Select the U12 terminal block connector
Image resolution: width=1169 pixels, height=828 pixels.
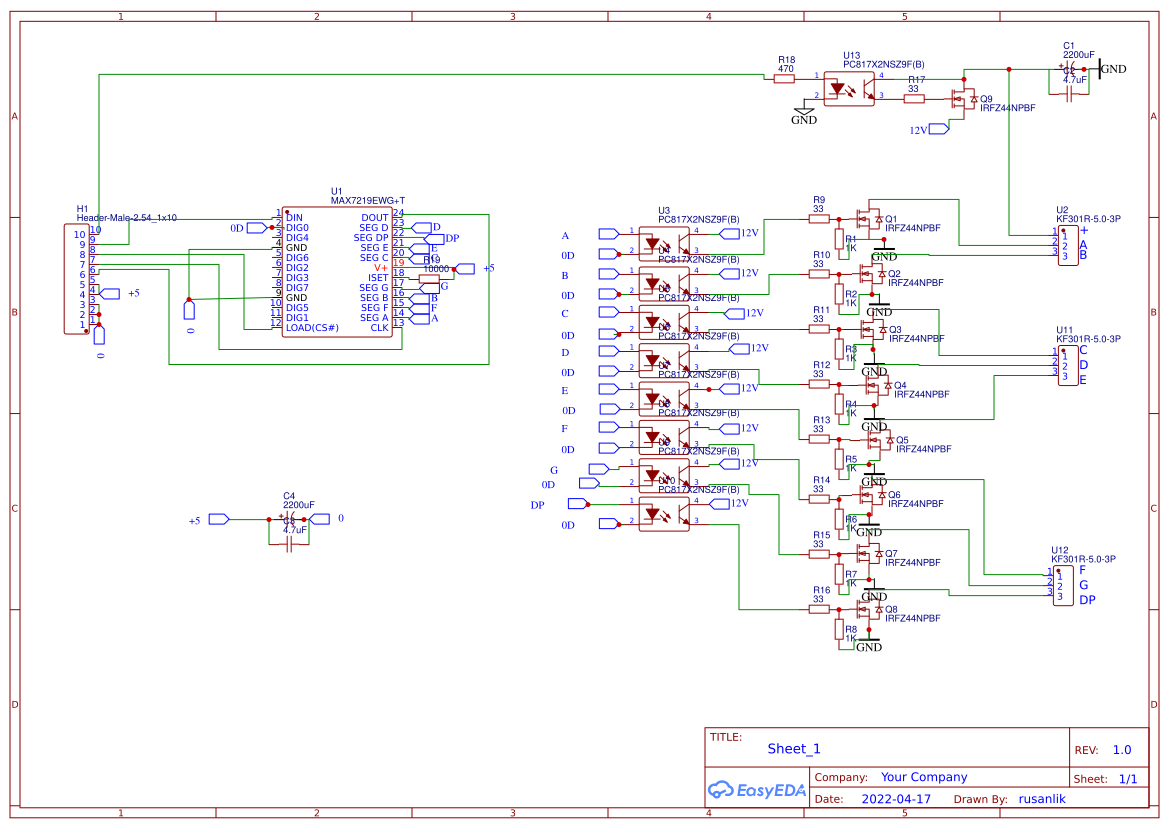(x=1063, y=584)
